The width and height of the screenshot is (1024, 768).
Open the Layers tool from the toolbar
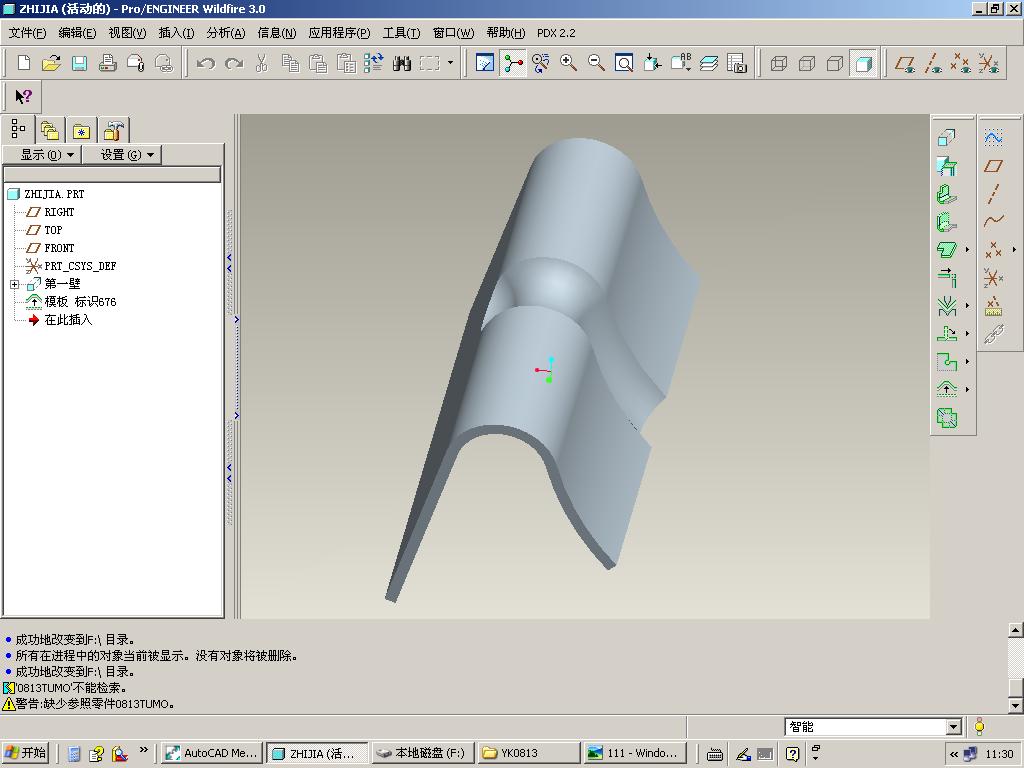(x=709, y=63)
